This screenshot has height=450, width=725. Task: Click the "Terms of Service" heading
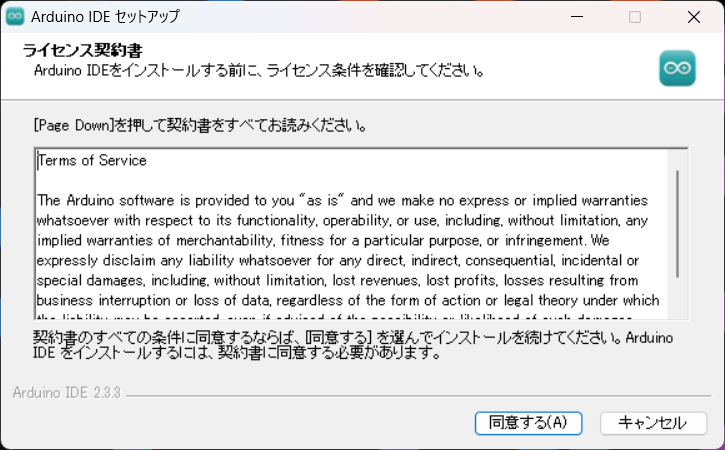coord(92,160)
